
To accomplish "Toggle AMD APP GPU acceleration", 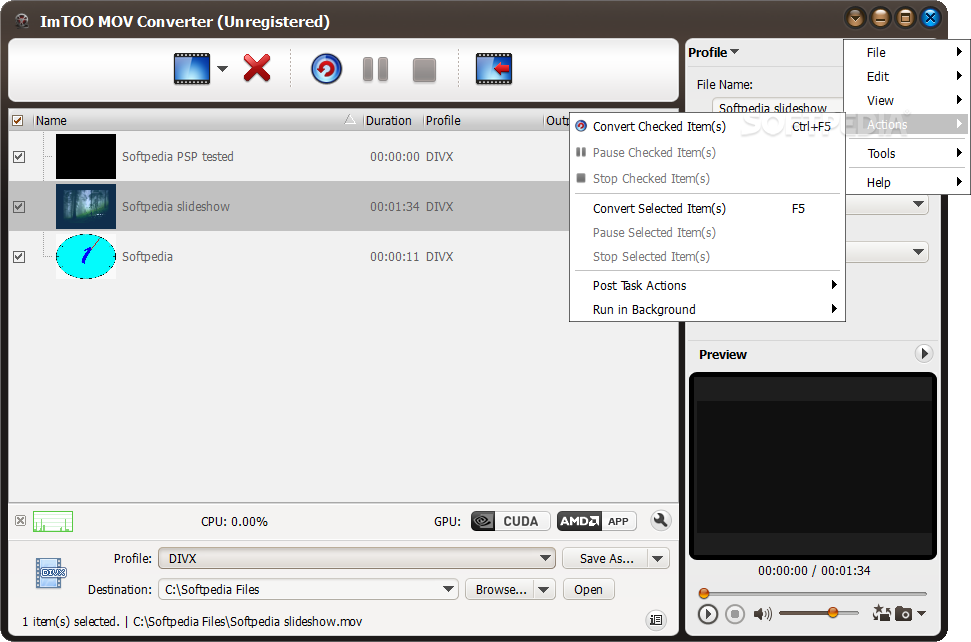I will tap(596, 521).
